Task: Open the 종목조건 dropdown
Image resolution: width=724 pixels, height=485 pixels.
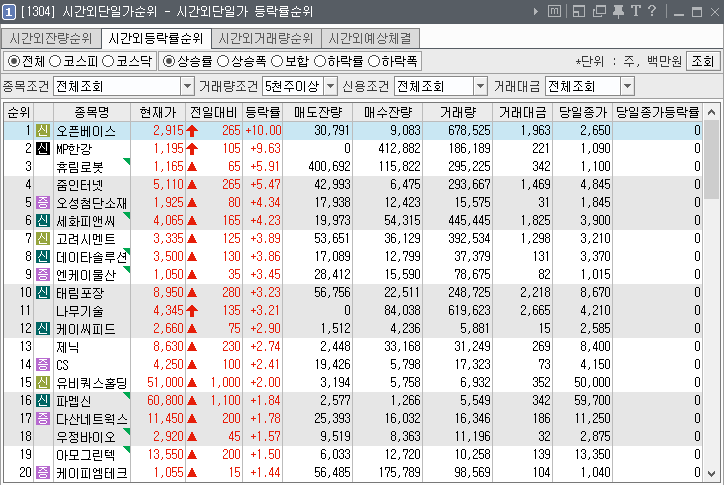Action: click(x=187, y=86)
